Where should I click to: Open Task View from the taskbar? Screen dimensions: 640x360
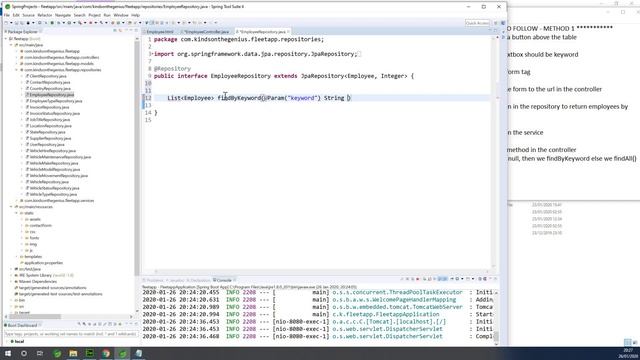point(40,353)
